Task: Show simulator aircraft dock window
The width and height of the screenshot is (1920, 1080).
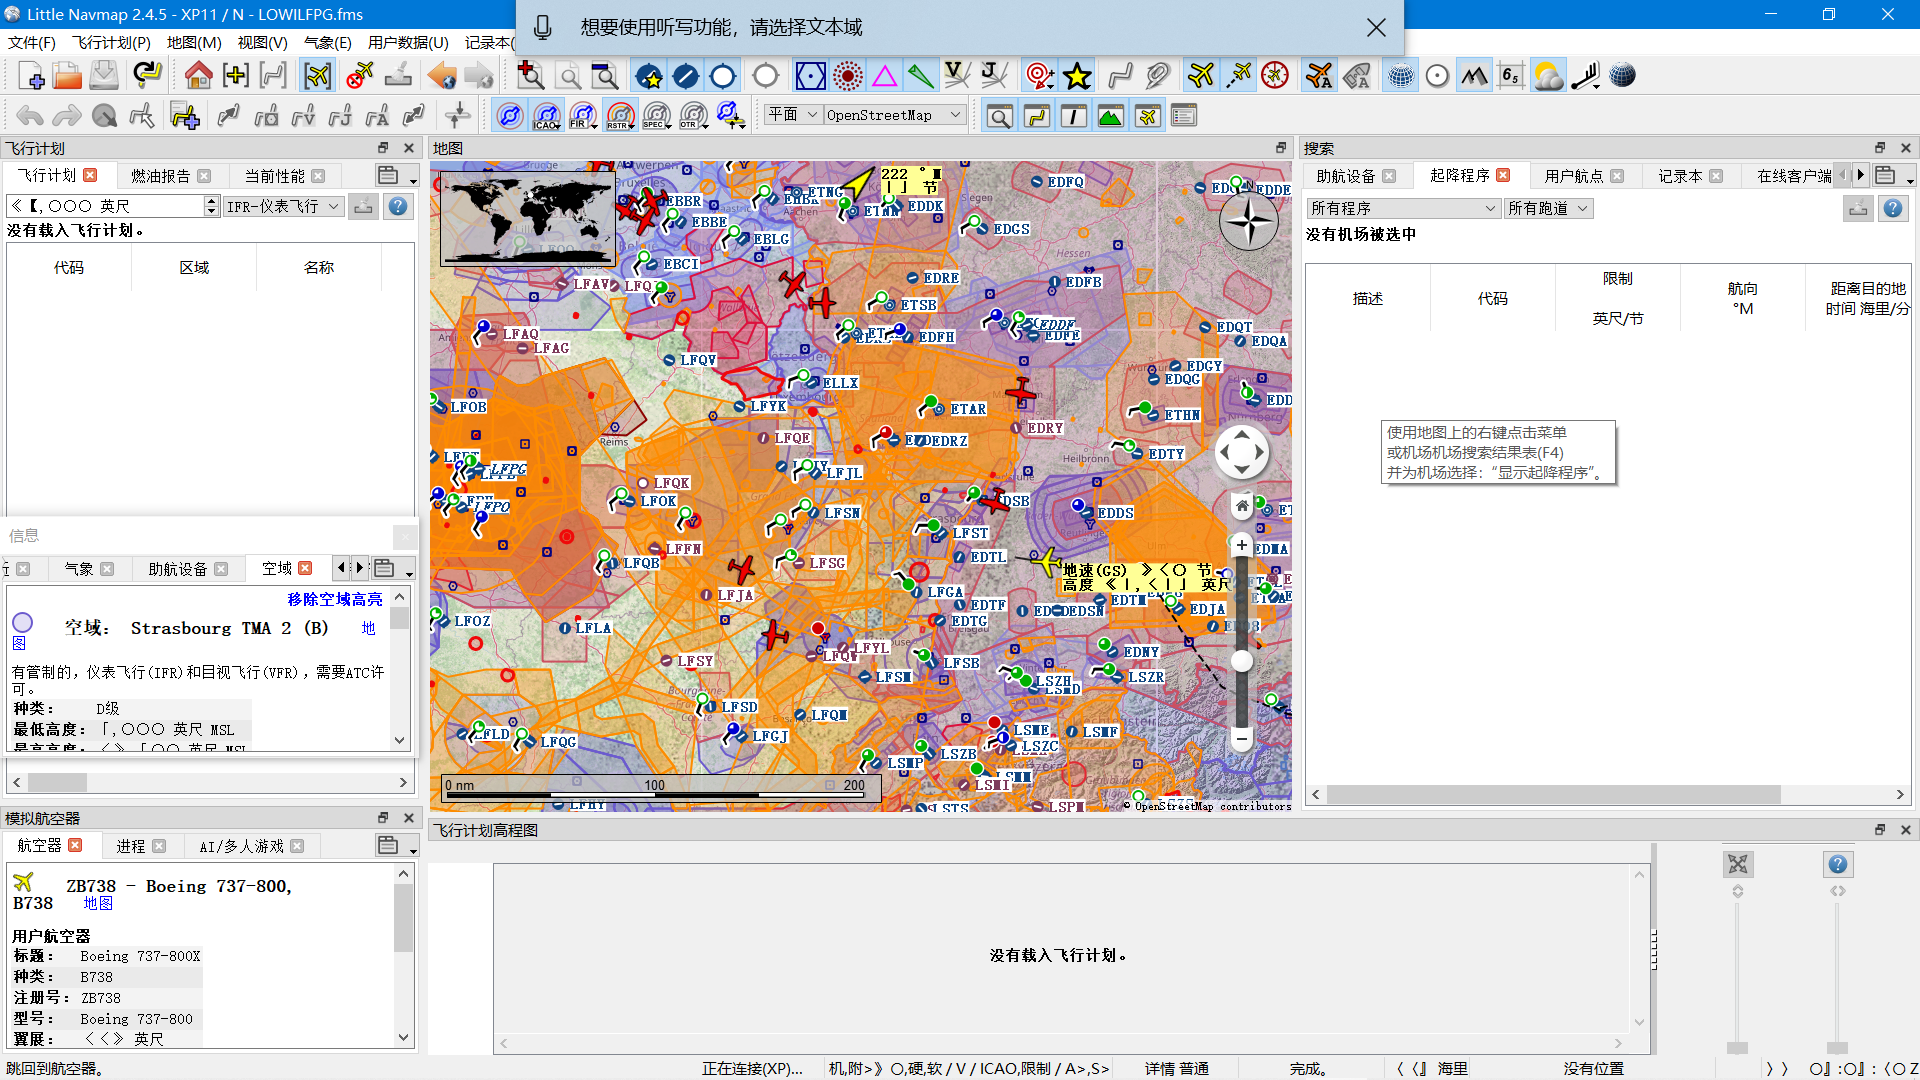Action: [1147, 116]
